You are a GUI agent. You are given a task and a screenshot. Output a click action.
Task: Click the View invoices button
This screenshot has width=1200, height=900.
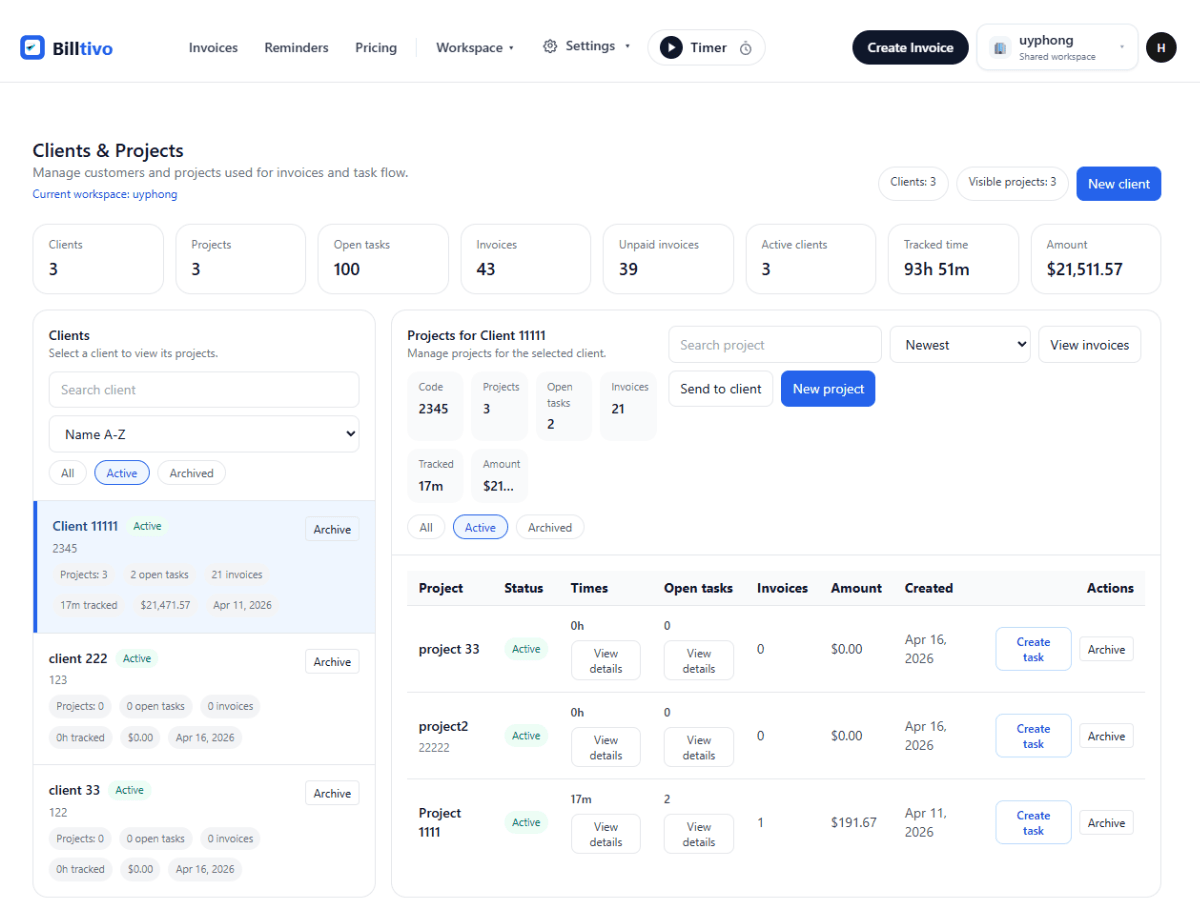pyautogui.click(x=1089, y=345)
